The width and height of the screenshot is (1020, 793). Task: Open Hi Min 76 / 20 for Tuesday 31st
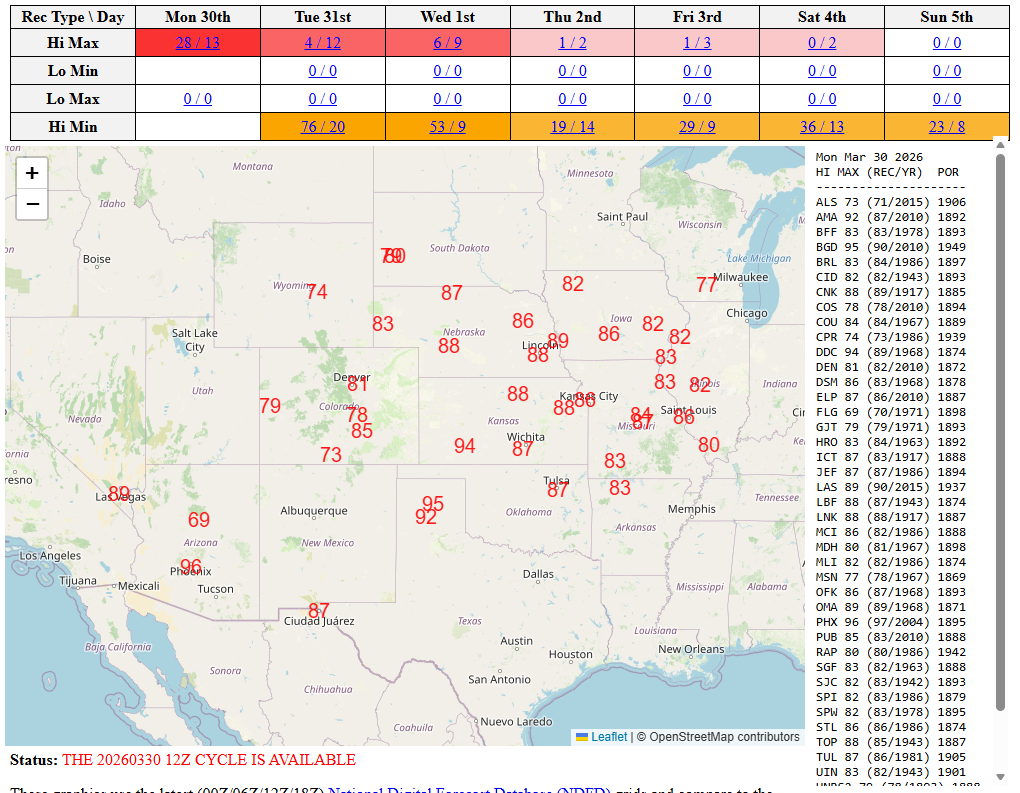point(322,127)
